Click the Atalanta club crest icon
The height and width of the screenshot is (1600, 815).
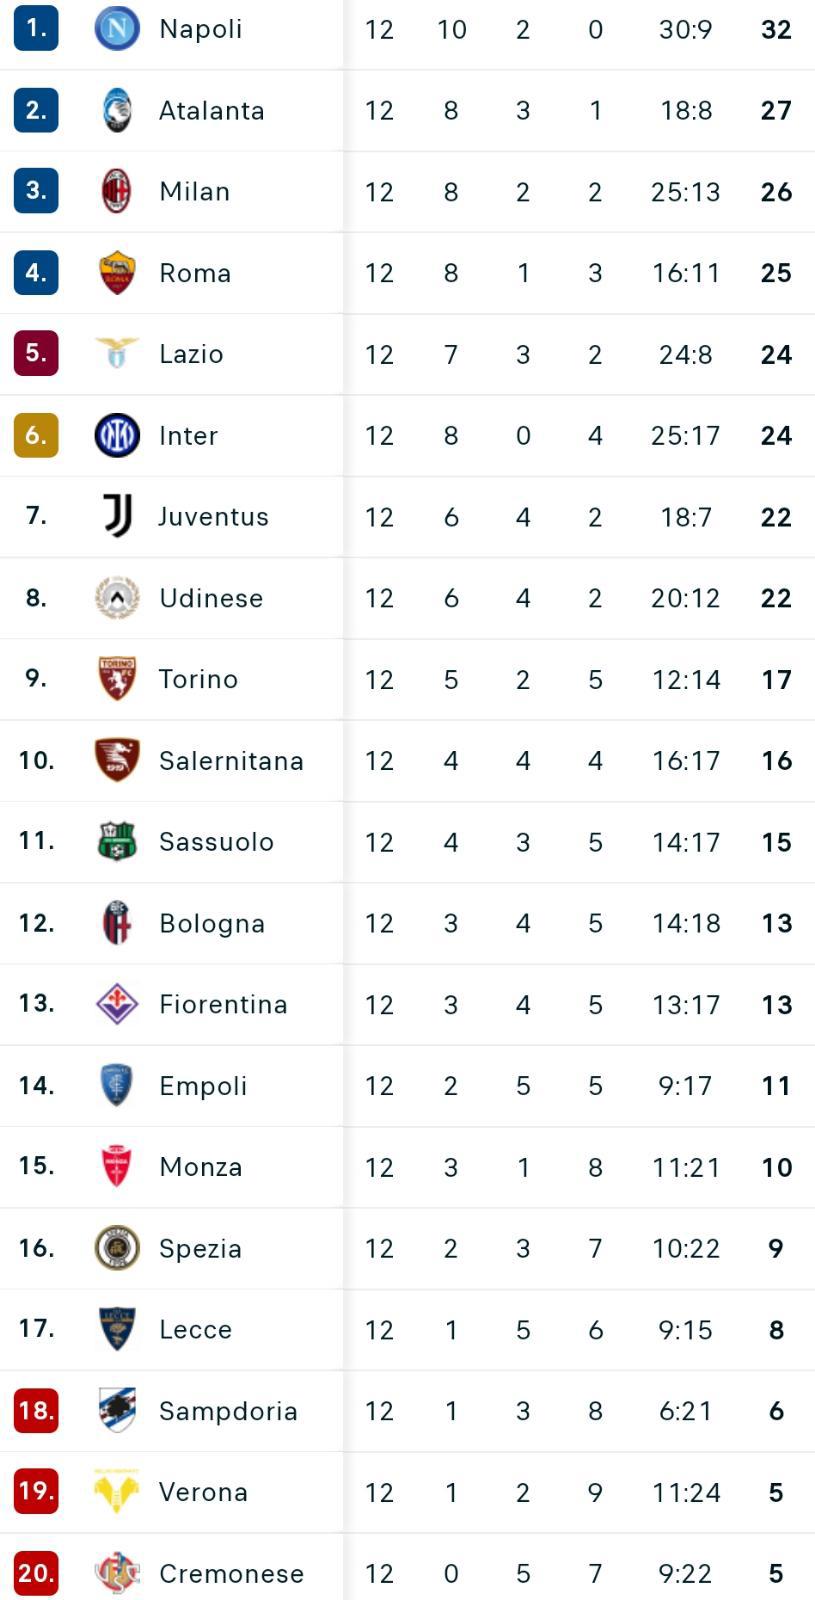pos(117,110)
